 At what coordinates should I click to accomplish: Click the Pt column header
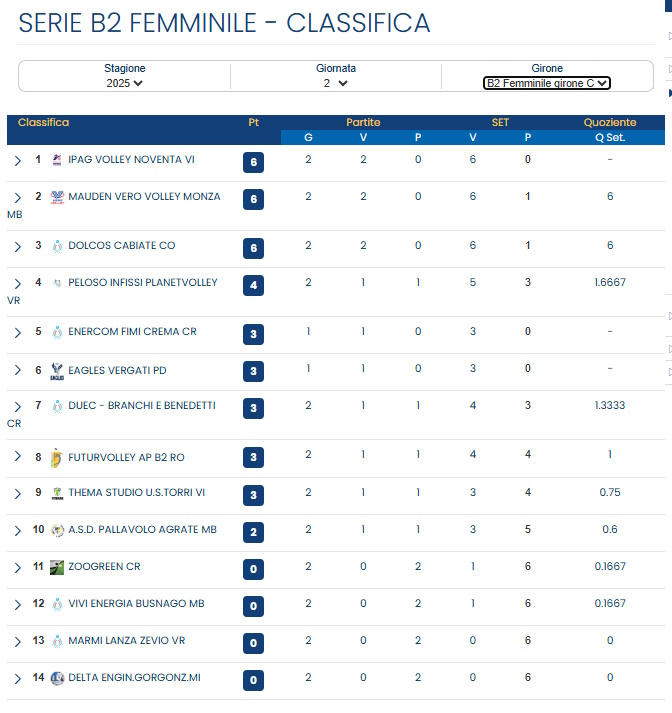point(253,122)
